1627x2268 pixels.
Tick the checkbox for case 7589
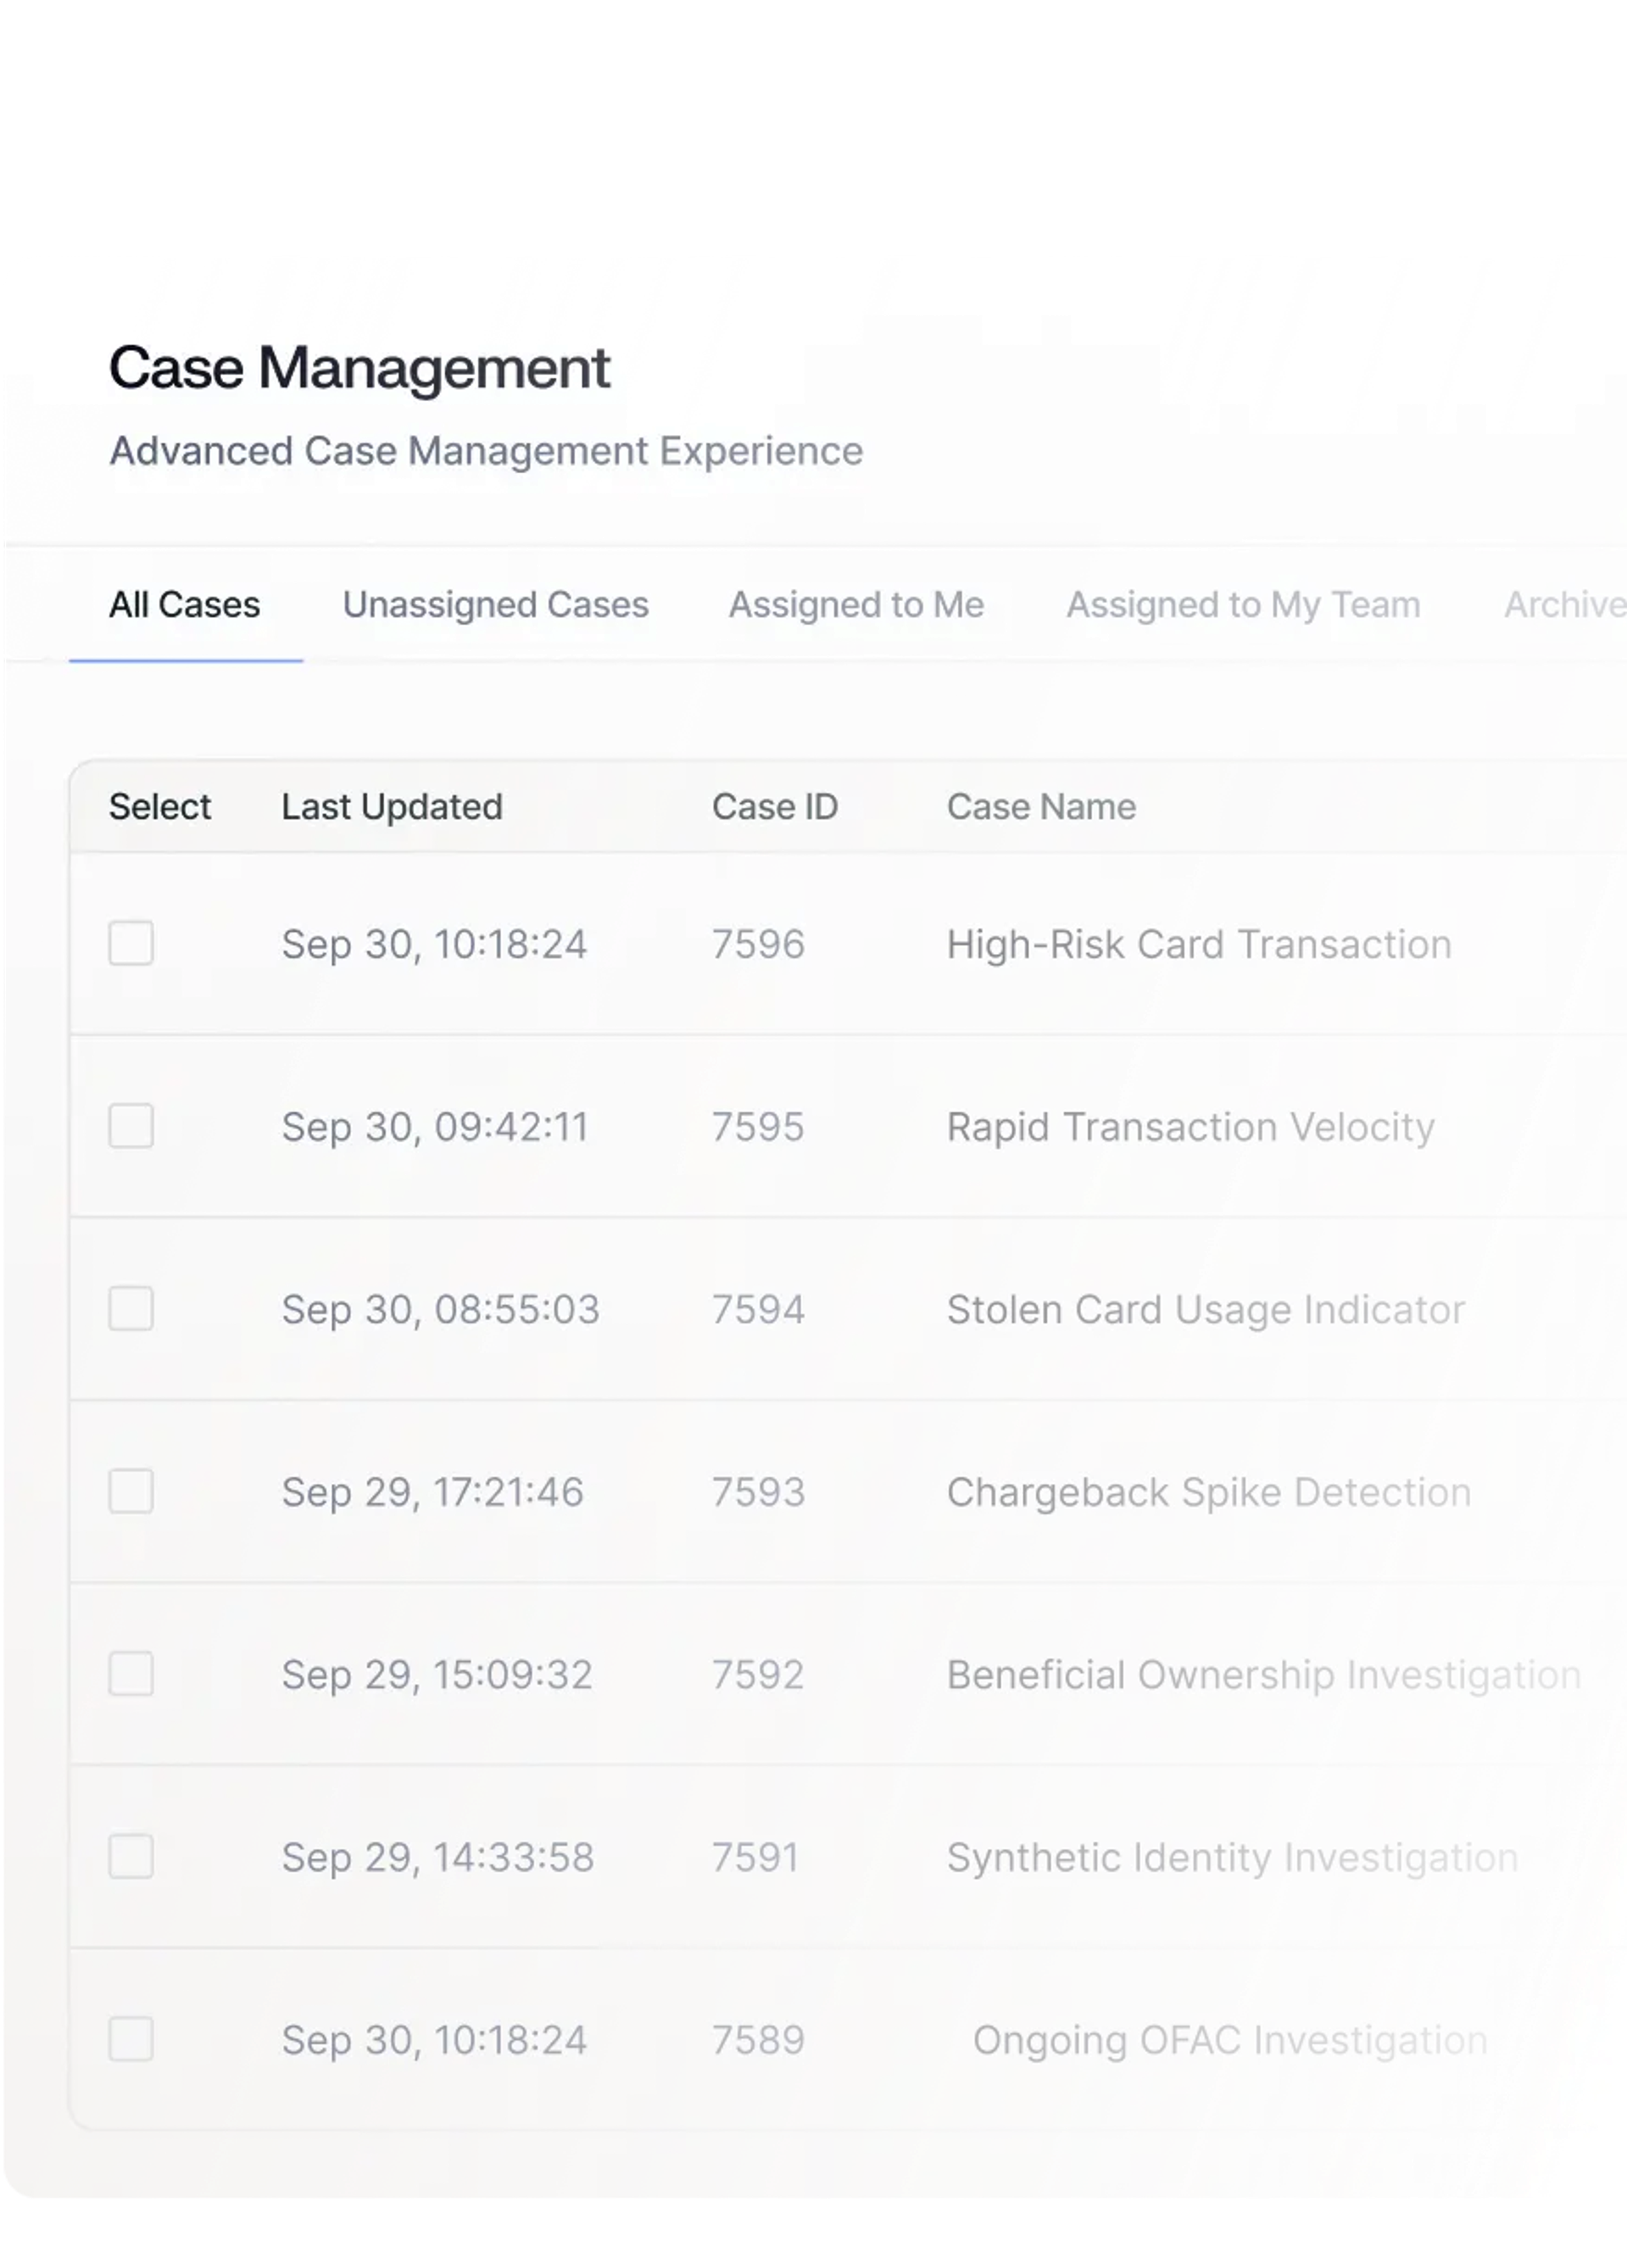point(131,2039)
